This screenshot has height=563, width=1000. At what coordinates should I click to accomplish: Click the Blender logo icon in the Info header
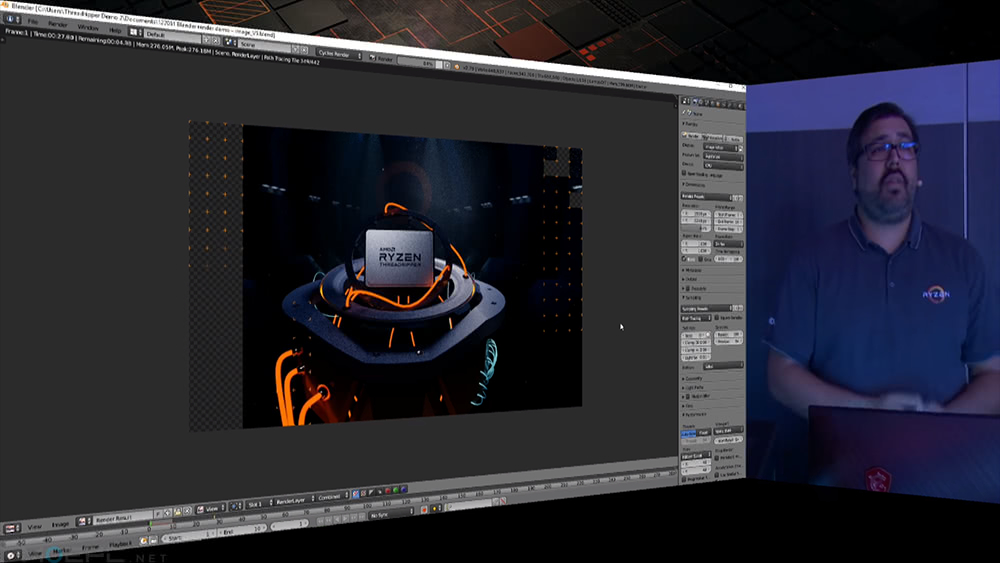point(457,67)
